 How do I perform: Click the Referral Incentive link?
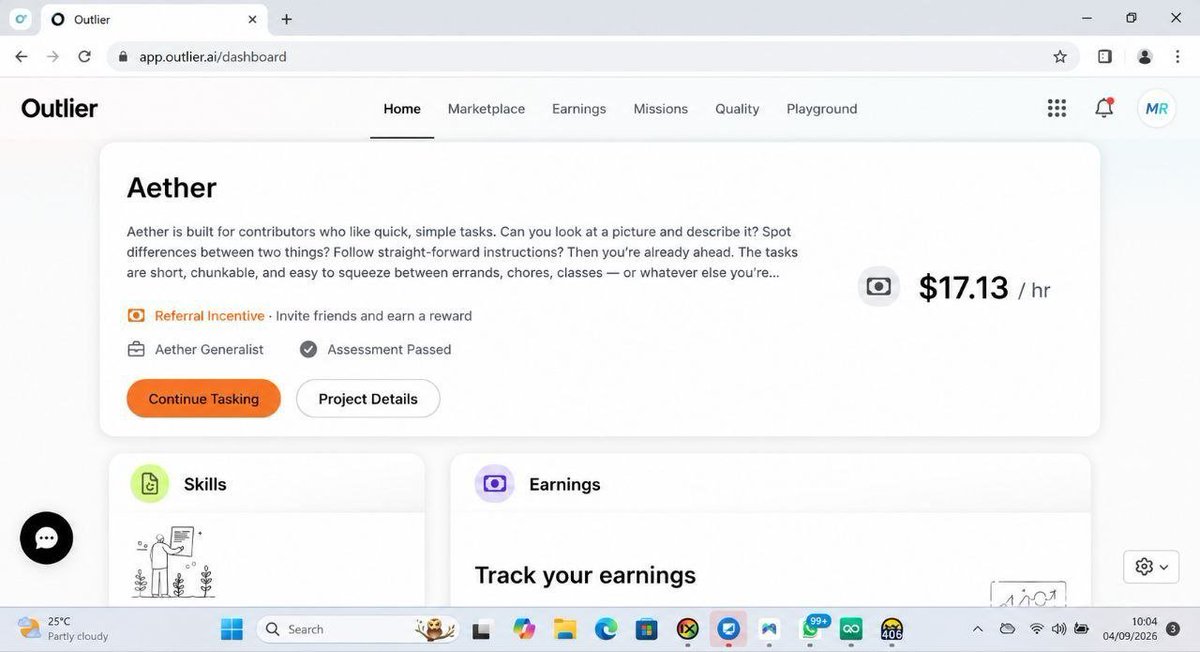click(x=210, y=316)
